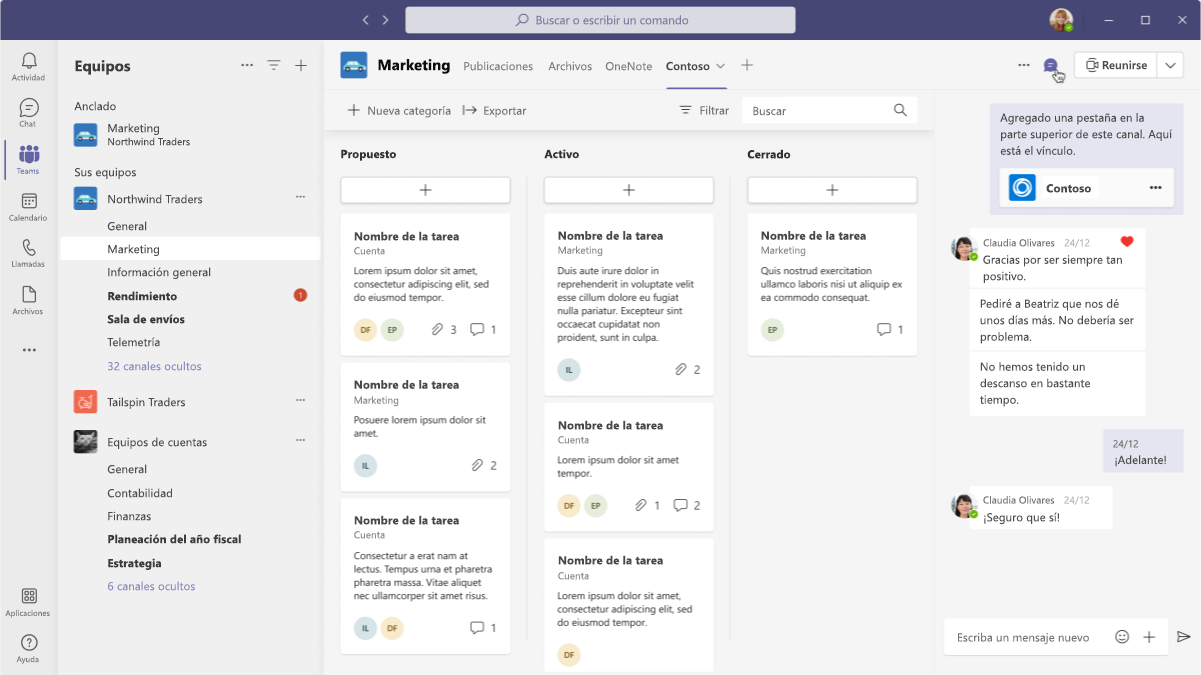
Task: Open Chat from the left rail
Action: 28,113
